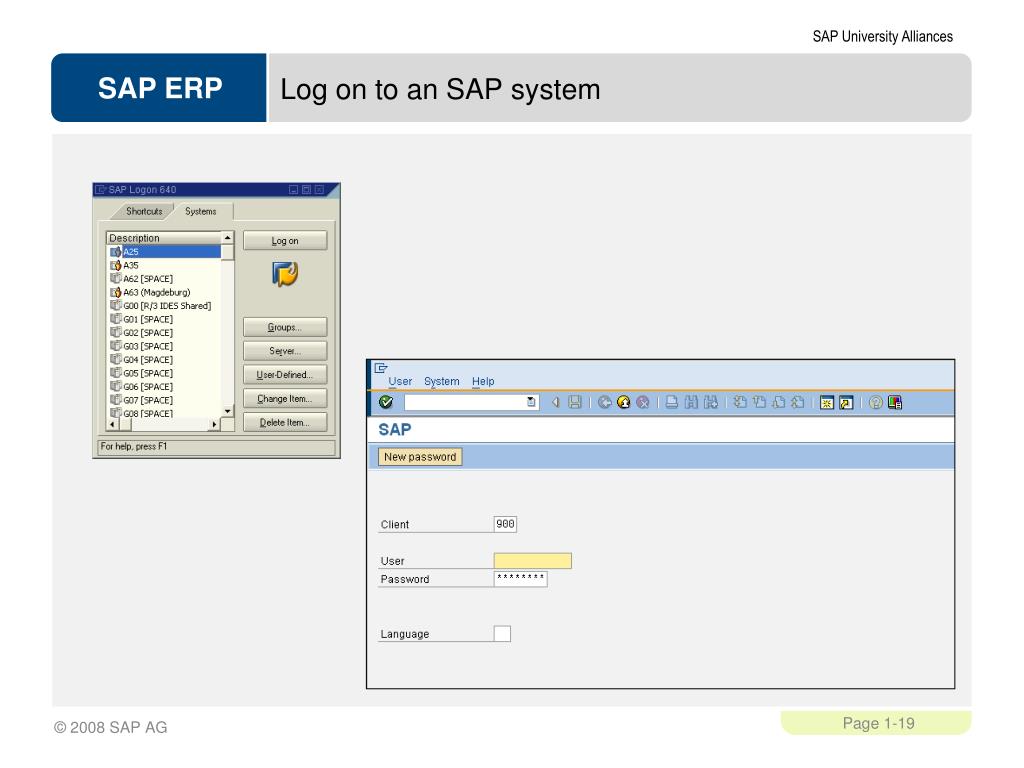The height and width of the screenshot is (768, 1024).
Task: Click the Language input field
Action: 502,633
